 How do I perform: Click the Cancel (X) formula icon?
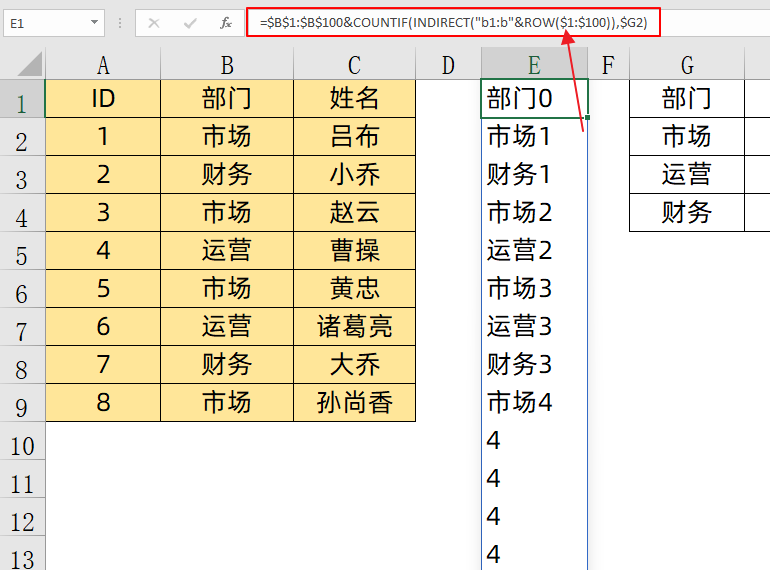click(154, 23)
